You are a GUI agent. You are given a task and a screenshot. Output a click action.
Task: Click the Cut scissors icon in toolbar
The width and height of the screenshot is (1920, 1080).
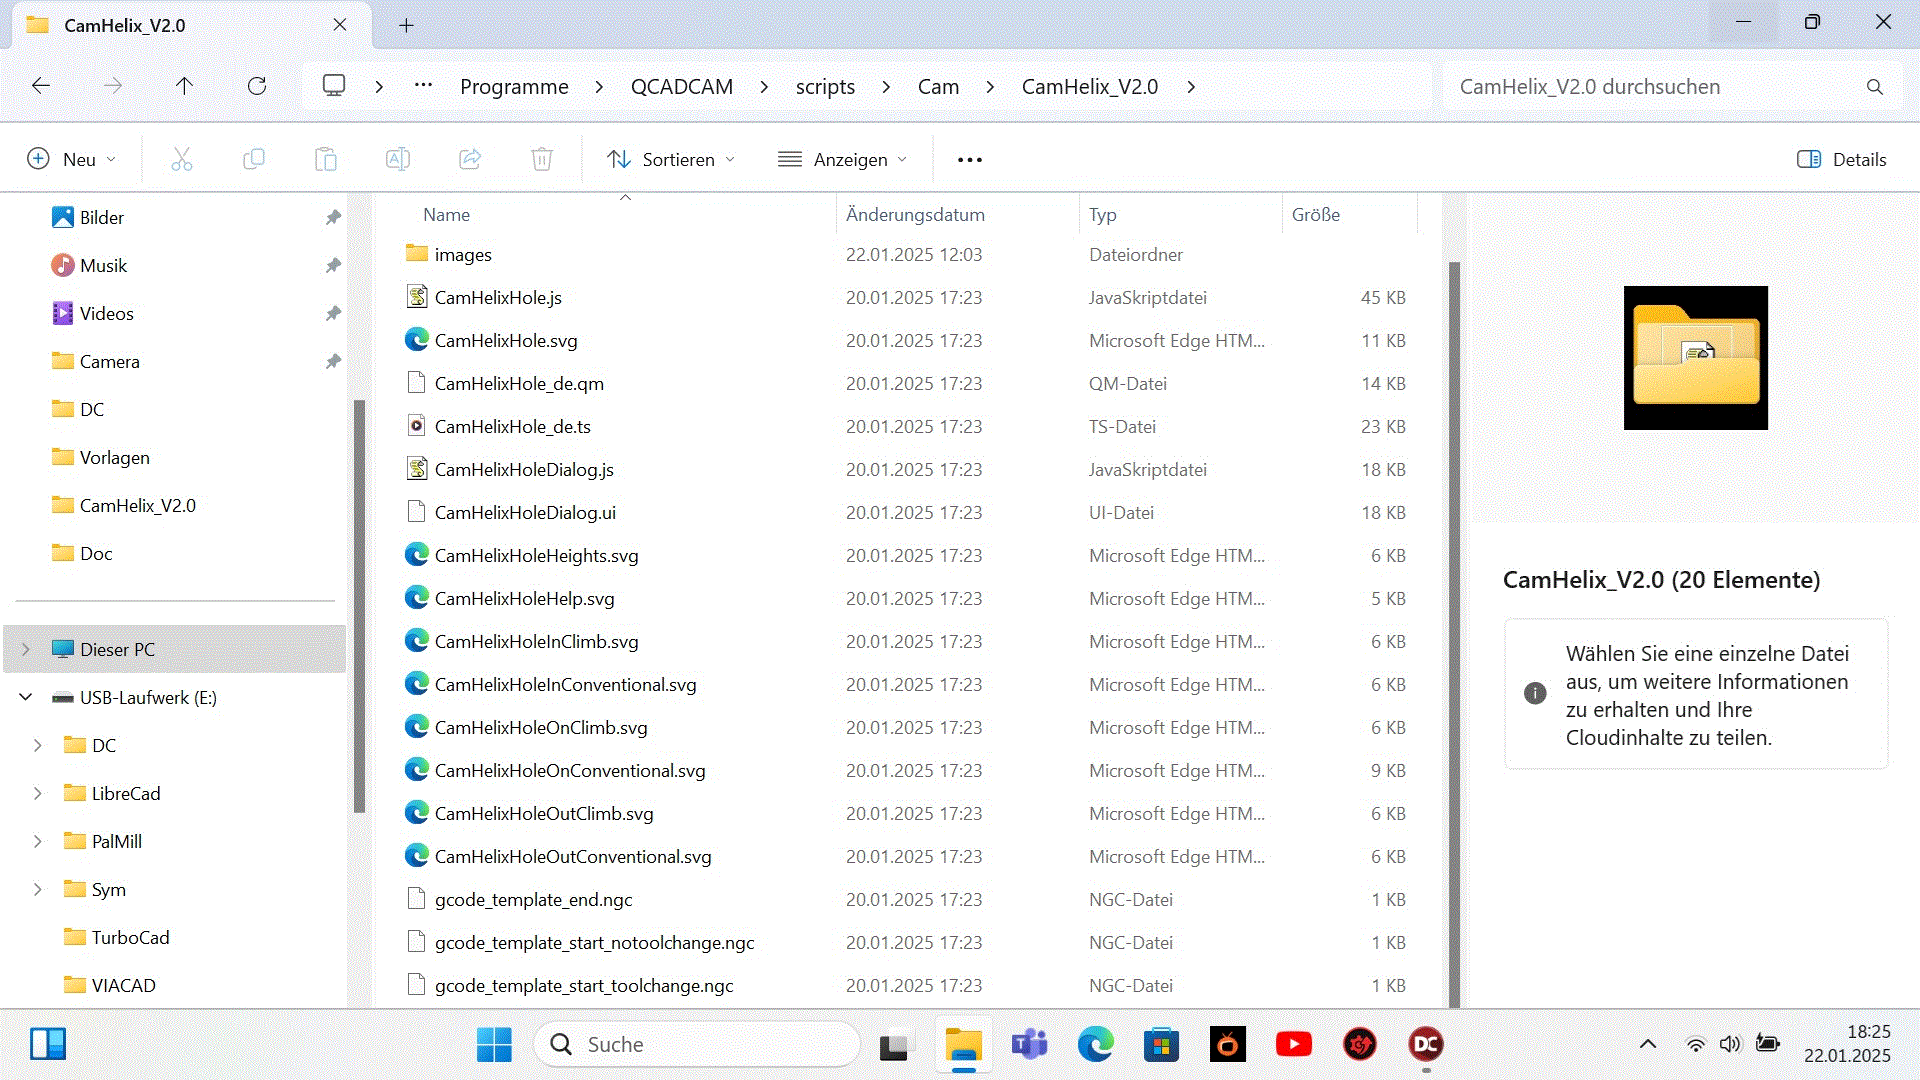(181, 159)
